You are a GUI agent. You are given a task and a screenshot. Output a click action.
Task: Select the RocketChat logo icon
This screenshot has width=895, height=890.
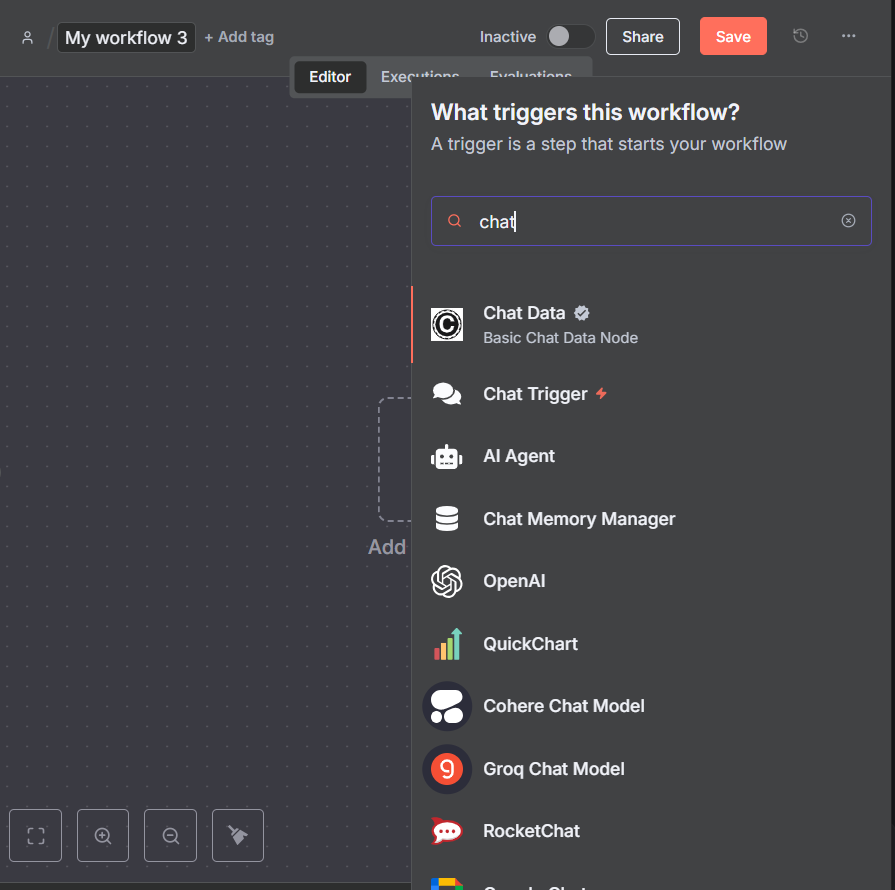point(447,831)
